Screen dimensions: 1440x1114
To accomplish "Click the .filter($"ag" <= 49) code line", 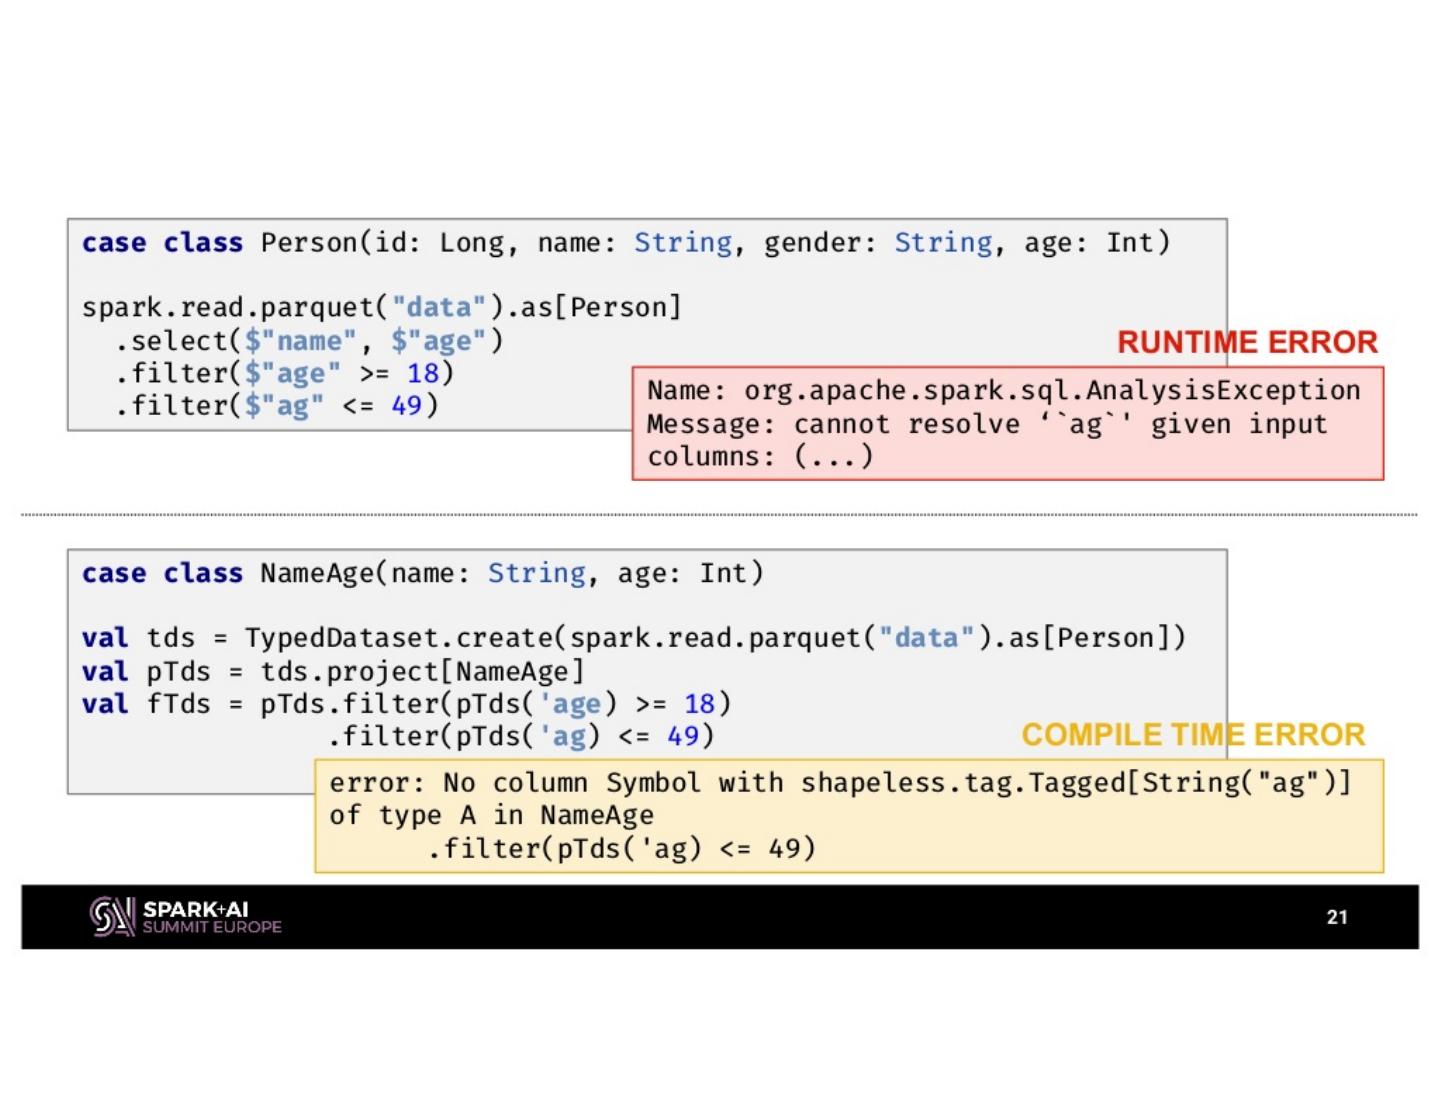I will (x=276, y=406).
